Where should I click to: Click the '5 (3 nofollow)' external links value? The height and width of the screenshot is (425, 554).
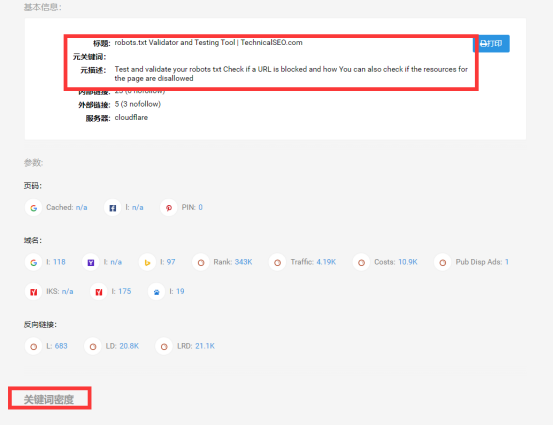coord(138,104)
